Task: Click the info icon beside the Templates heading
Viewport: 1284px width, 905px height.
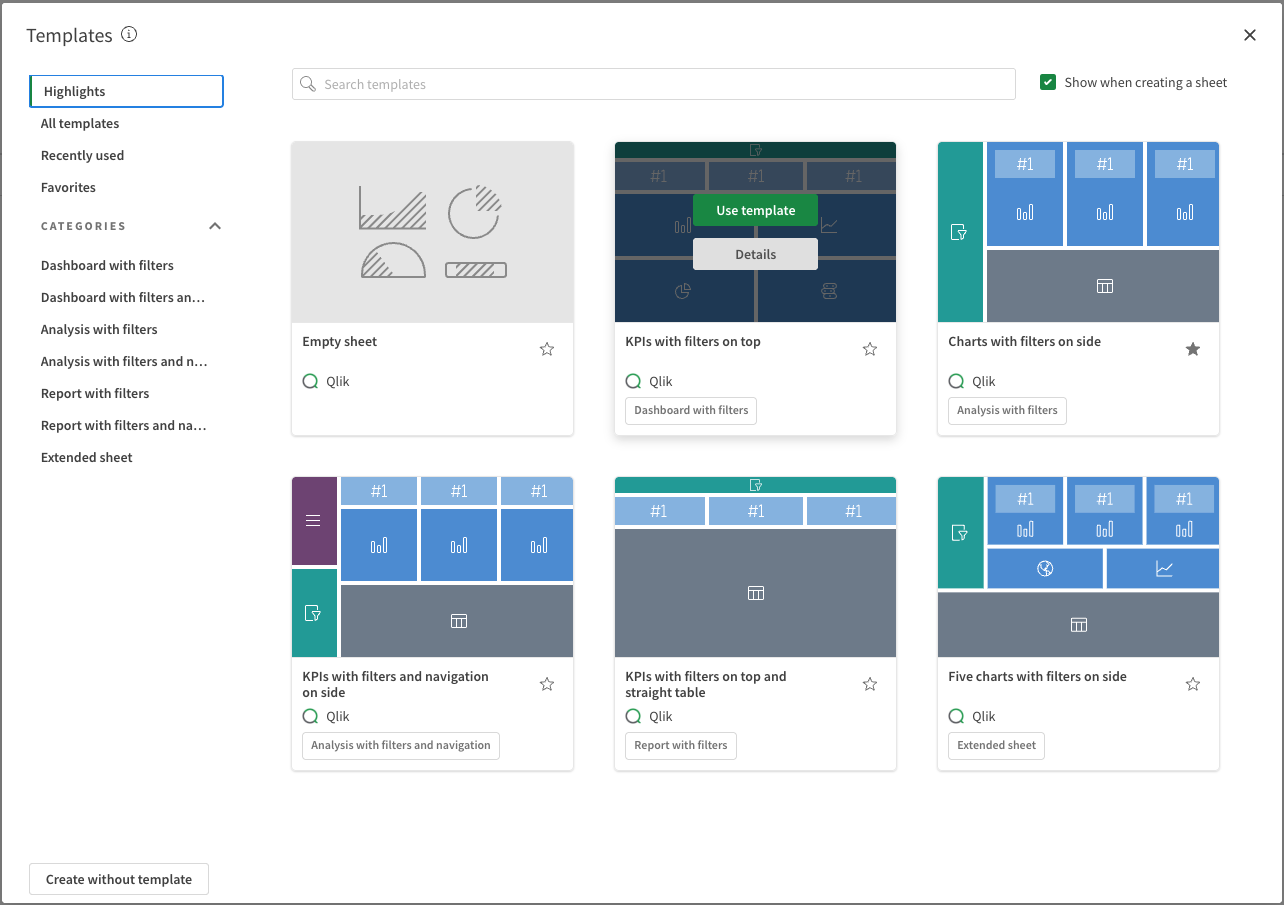Action: [128, 33]
